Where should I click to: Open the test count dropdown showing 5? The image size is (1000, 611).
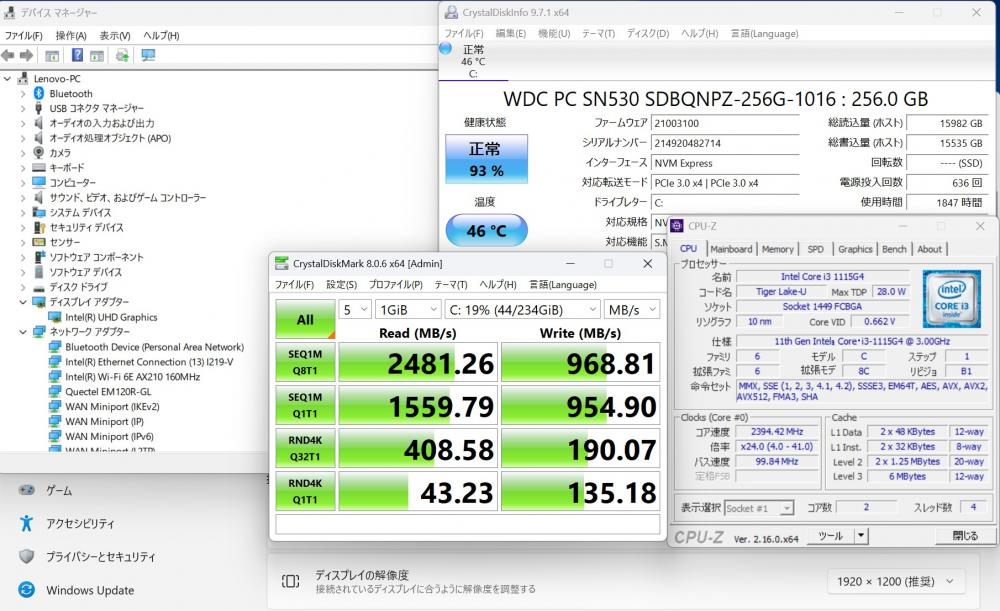click(353, 310)
